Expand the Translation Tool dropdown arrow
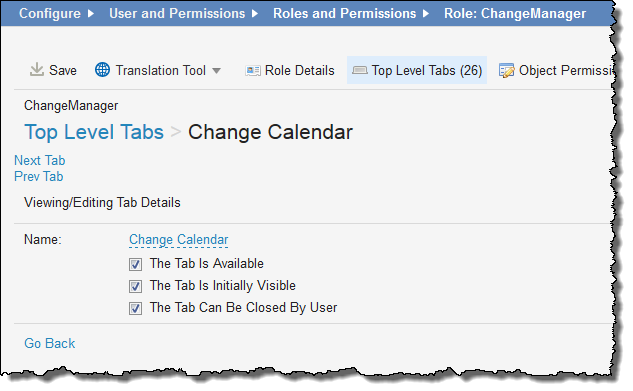633x391 pixels. (216, 71)
